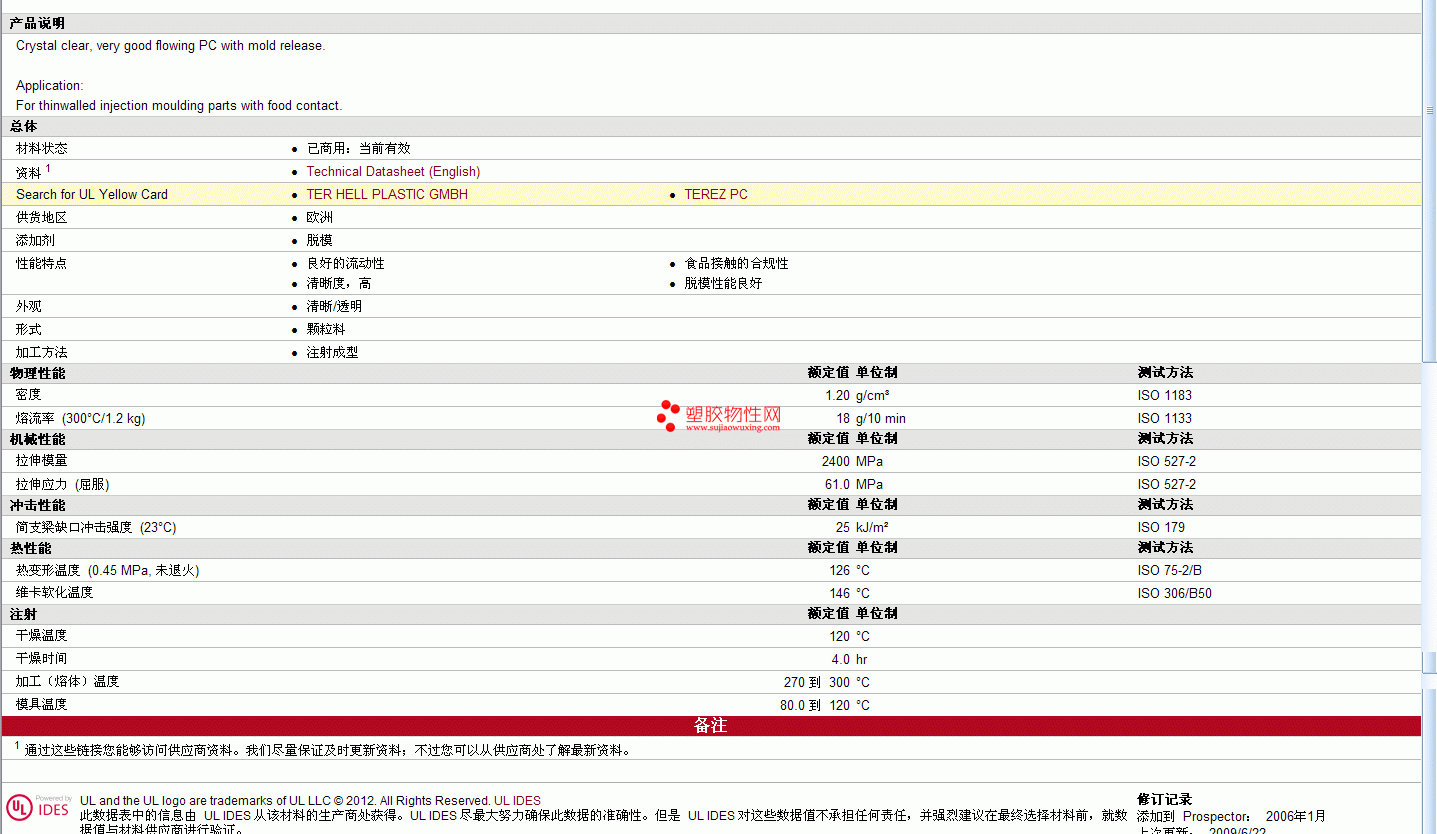Click the 食品接触的合规性 feature entry

(737, 264)
